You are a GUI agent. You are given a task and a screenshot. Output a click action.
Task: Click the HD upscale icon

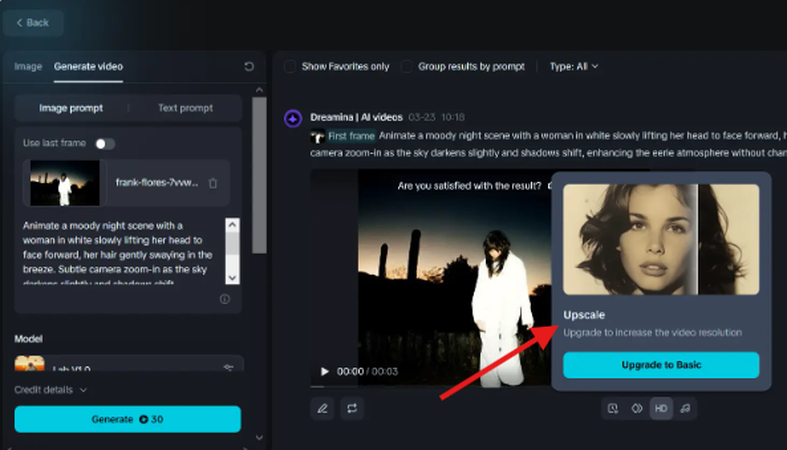[x=660, y=408]
